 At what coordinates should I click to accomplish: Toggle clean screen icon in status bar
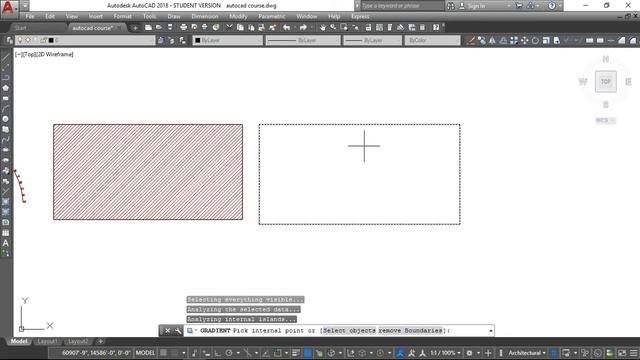(x=622, y=353)
